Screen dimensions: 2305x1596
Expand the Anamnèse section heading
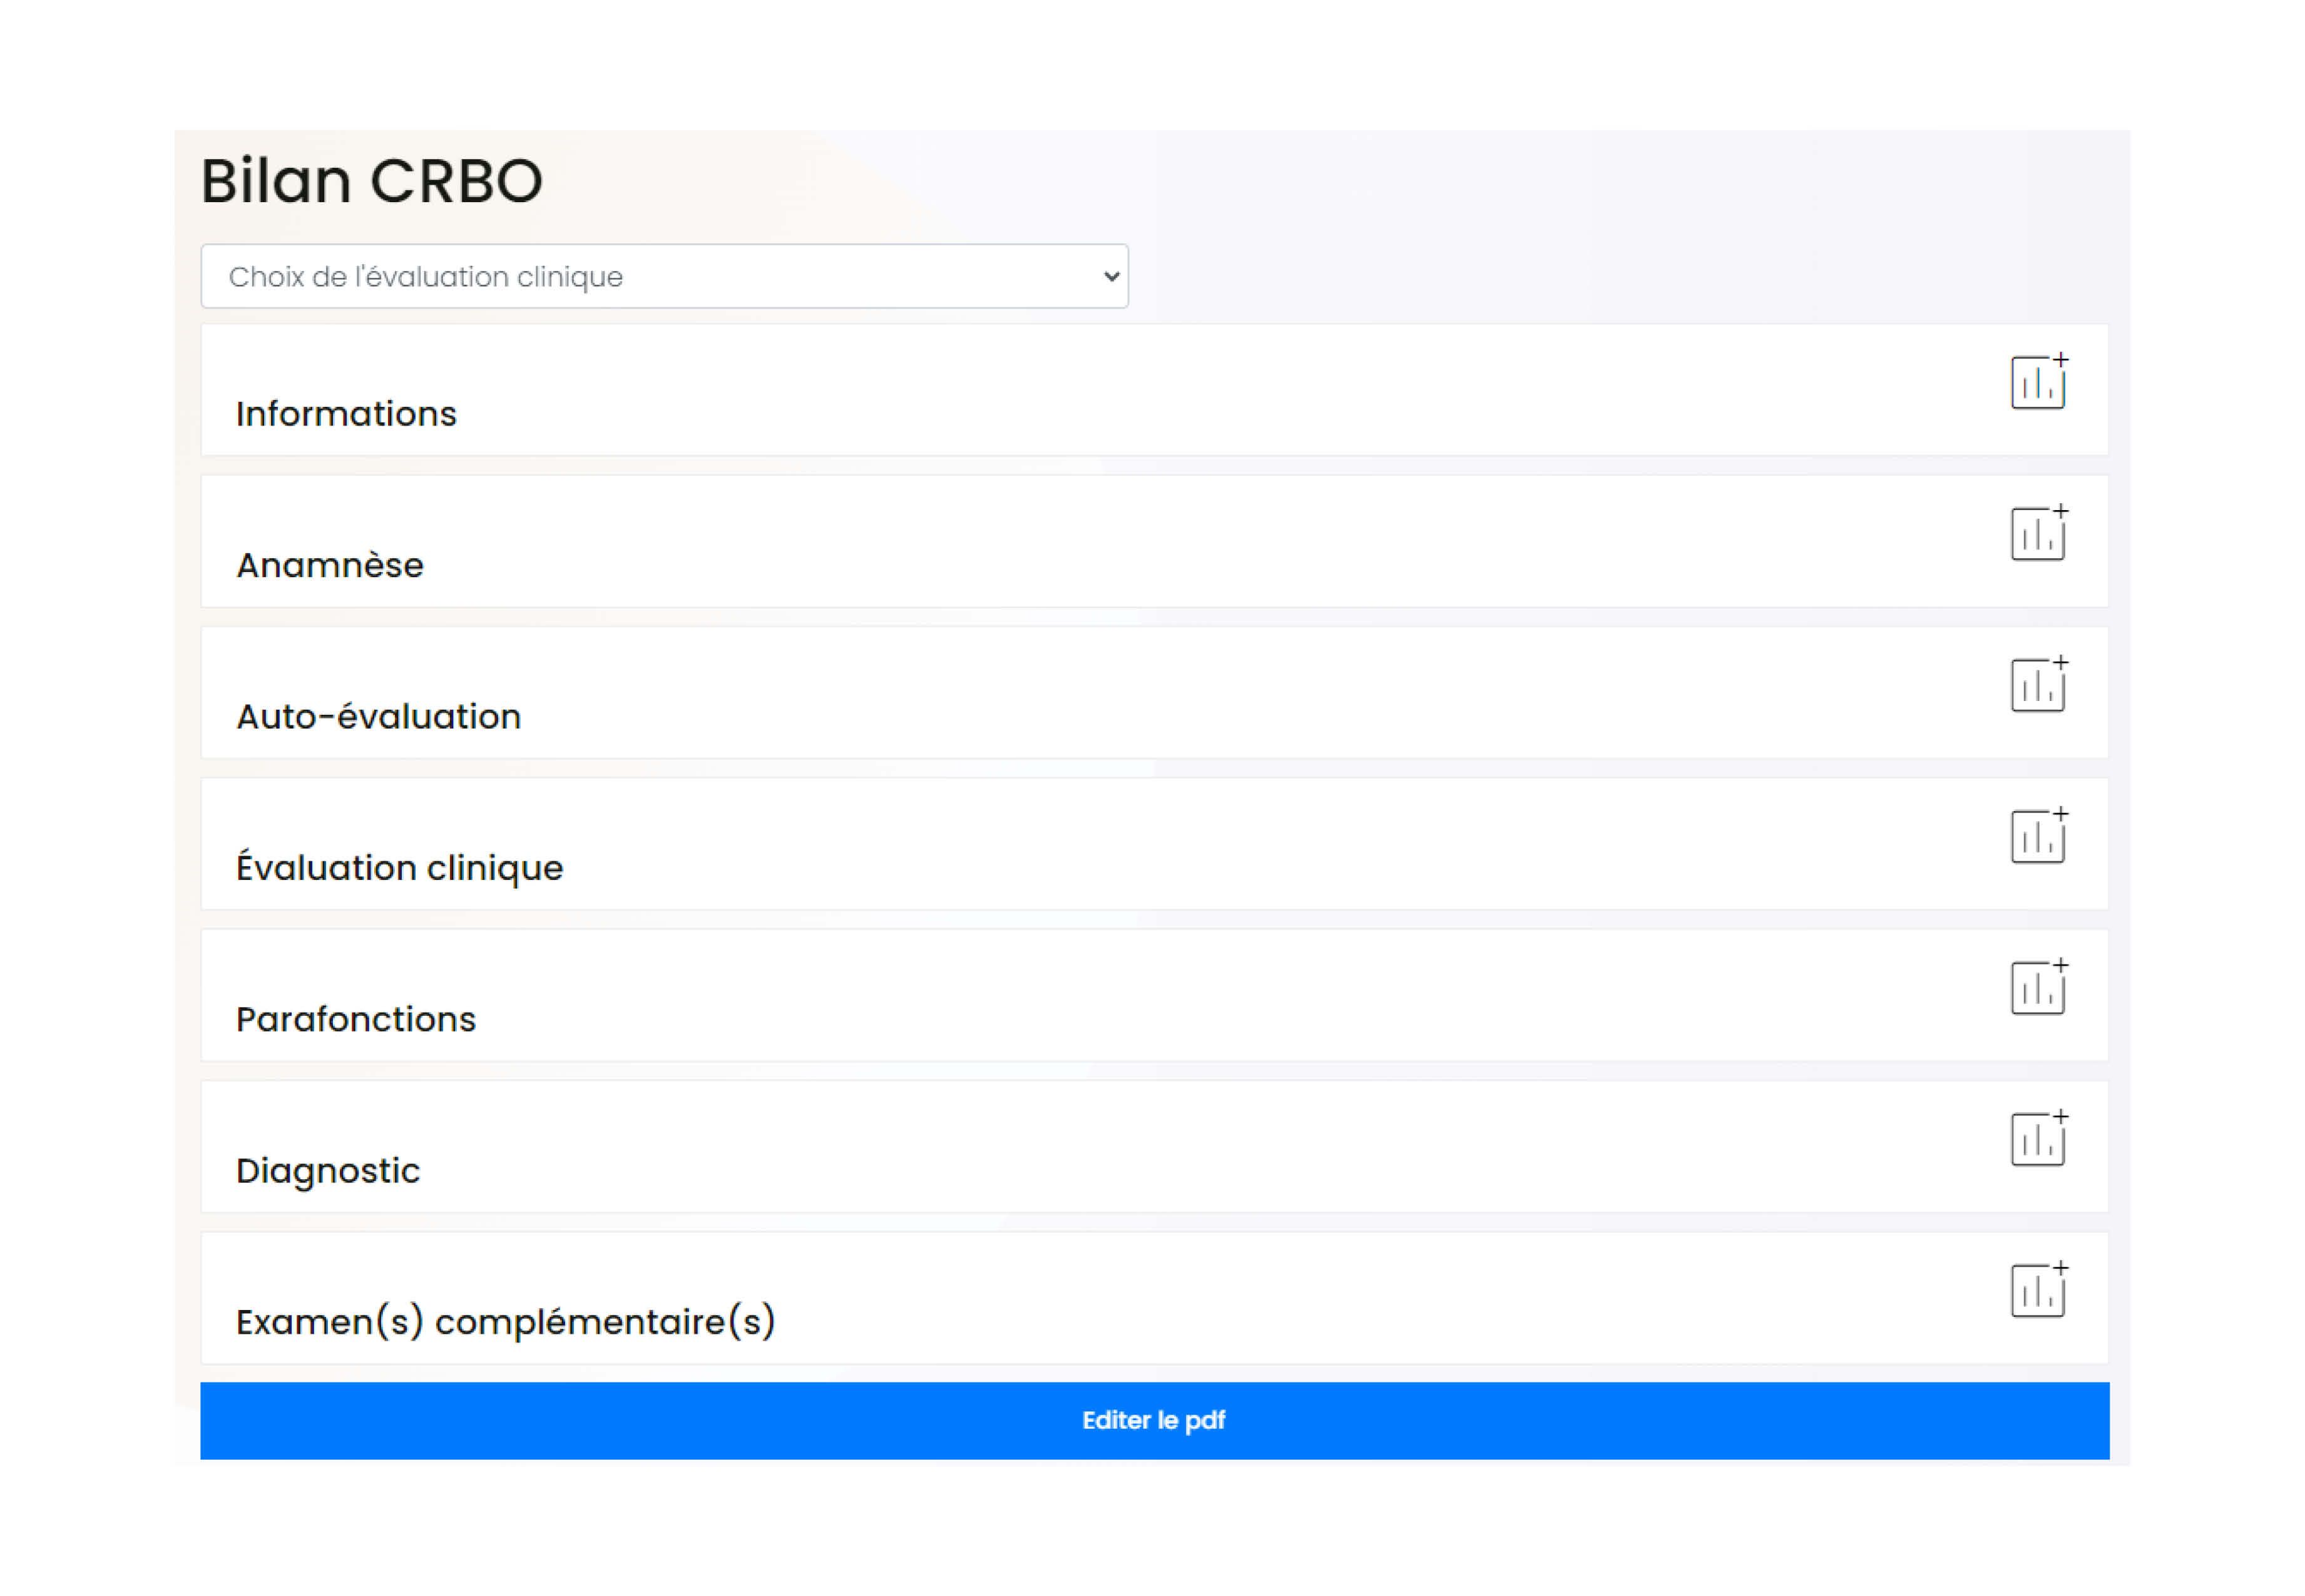pyautogui.click(x=330, y=566)
